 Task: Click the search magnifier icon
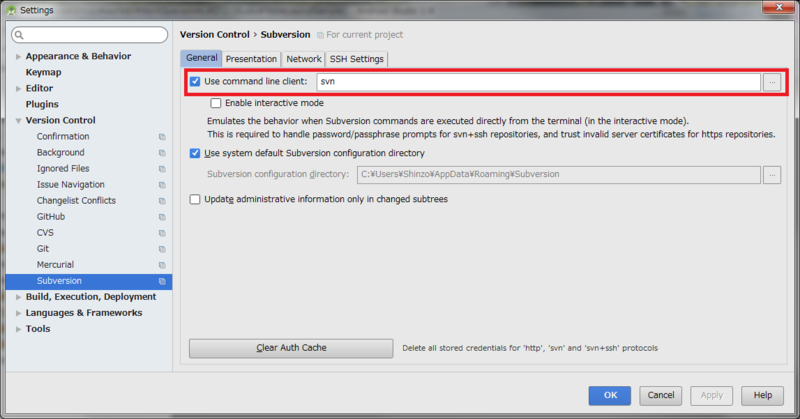pyautogui.click(x=19, y=35)
